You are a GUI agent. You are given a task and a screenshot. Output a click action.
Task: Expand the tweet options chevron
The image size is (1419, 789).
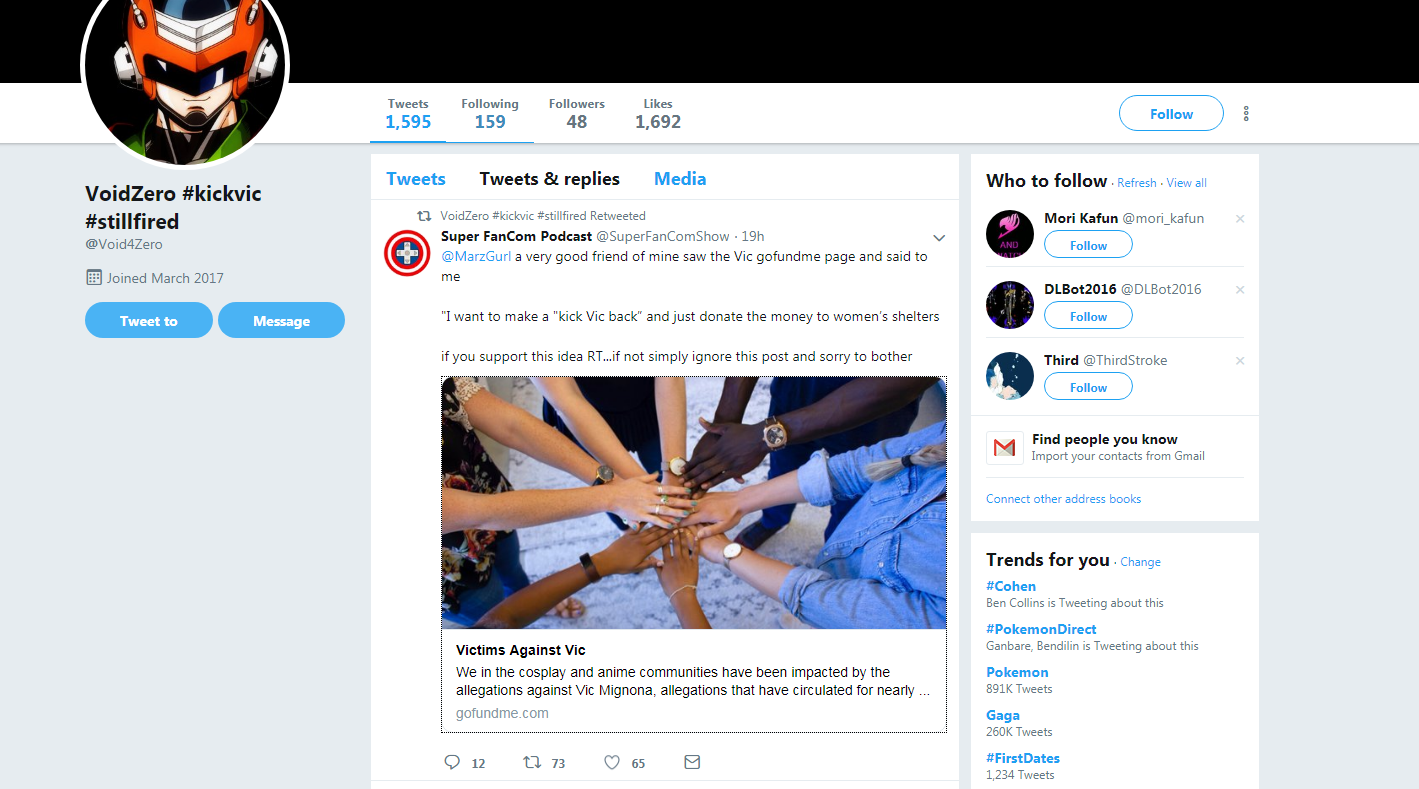pos(939,238)
